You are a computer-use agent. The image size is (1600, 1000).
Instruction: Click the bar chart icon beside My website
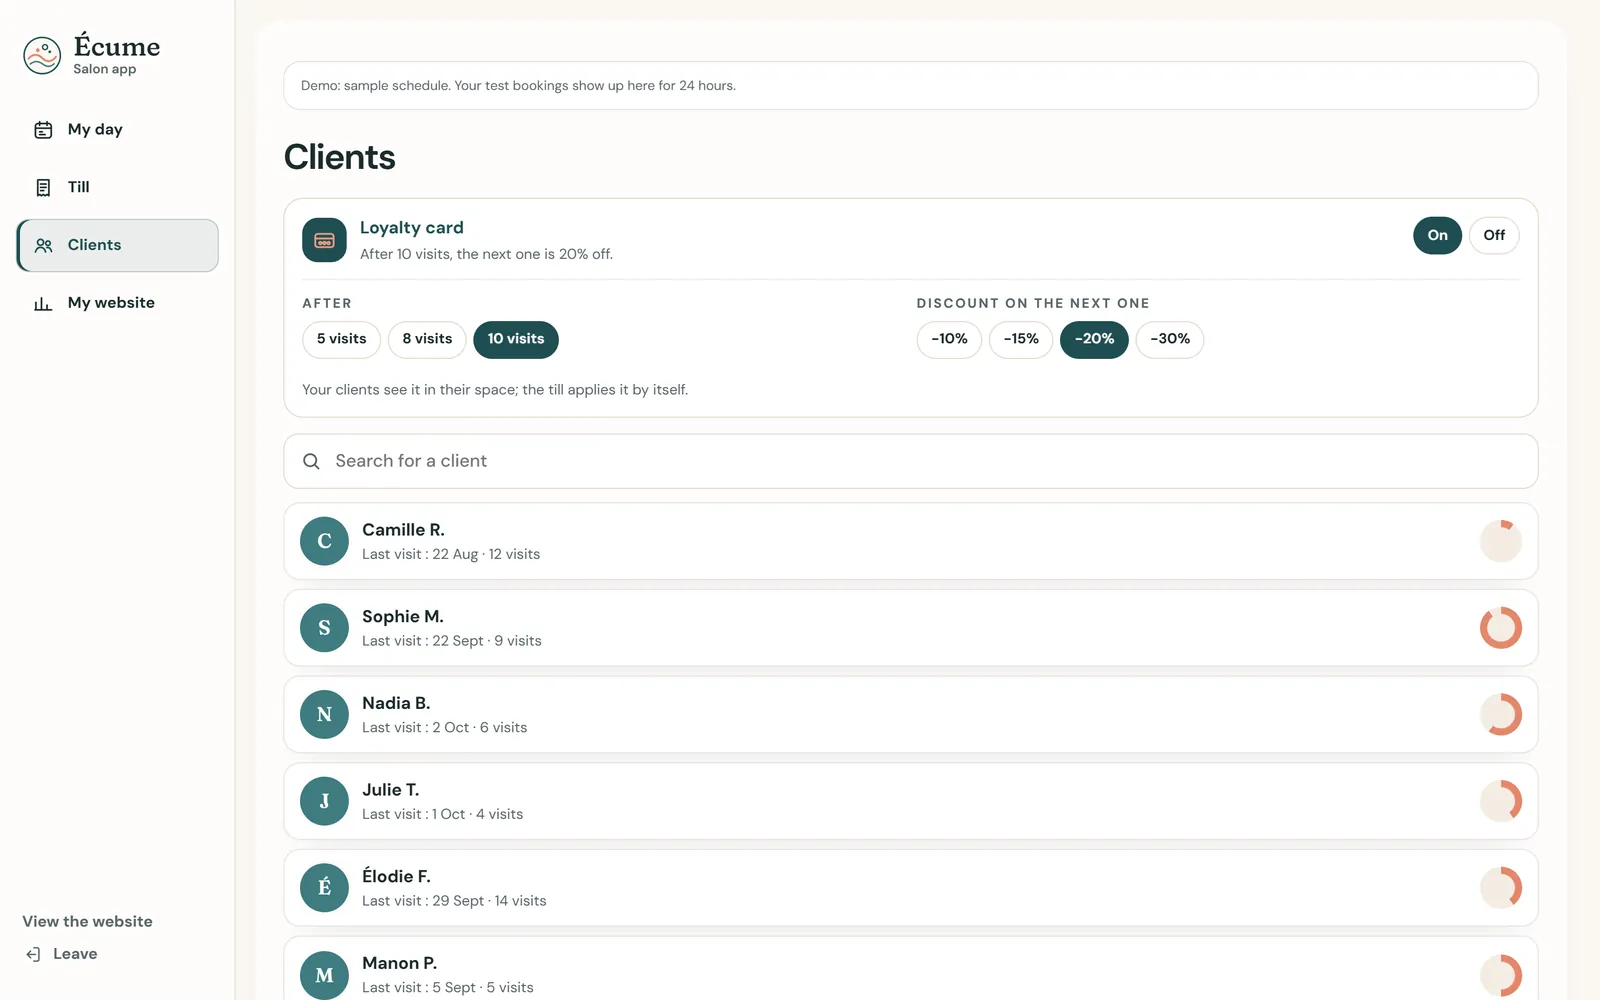(43, 303)
